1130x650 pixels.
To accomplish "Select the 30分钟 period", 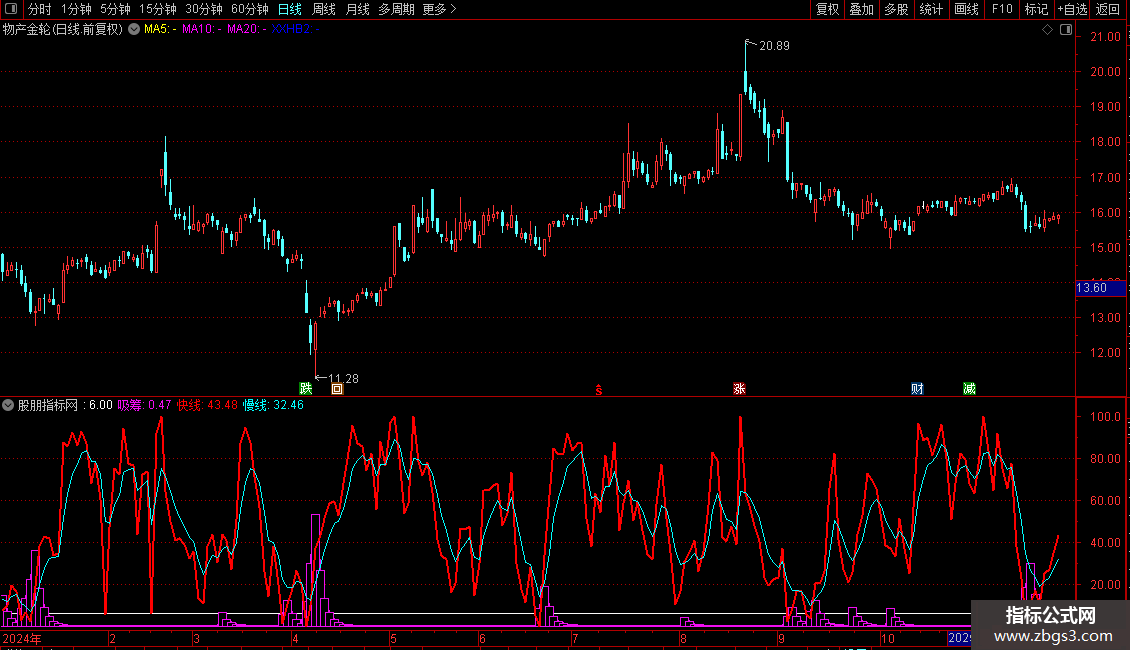I will [204, 9].
